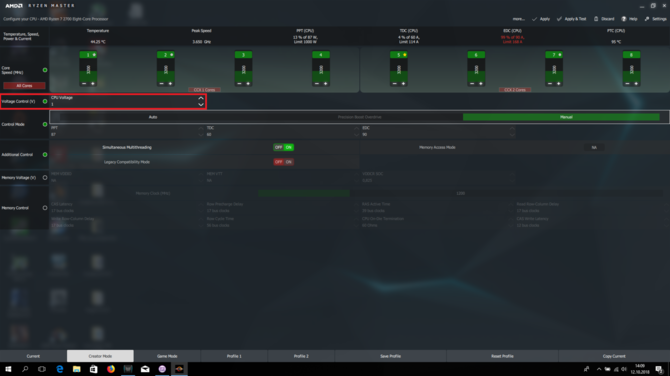Viewport: 670px width, 376px height.
Task: Click the Reset Profile button
Action: coord(502,356)
